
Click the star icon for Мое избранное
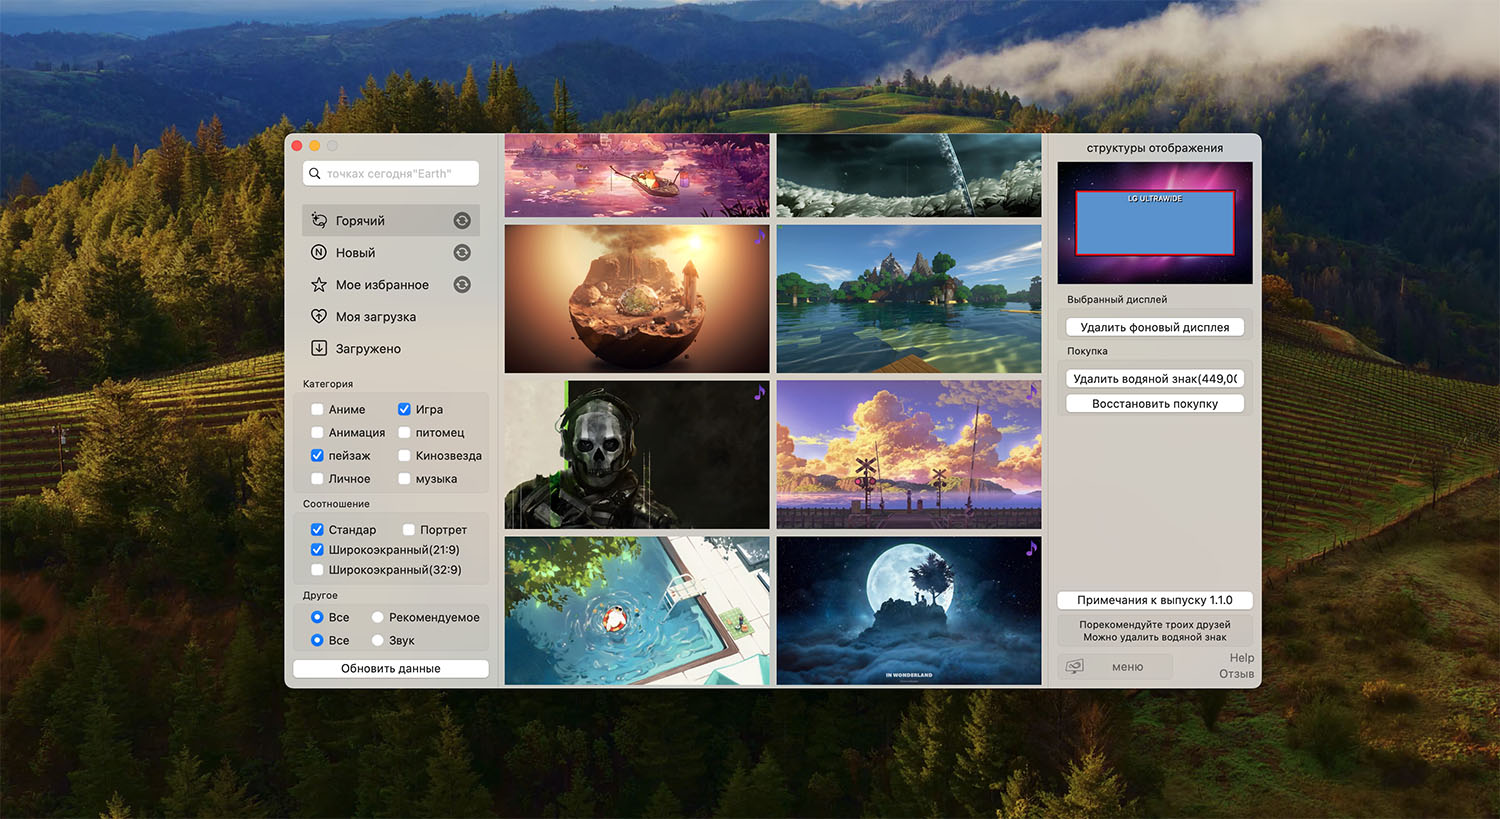pos(319,285)
